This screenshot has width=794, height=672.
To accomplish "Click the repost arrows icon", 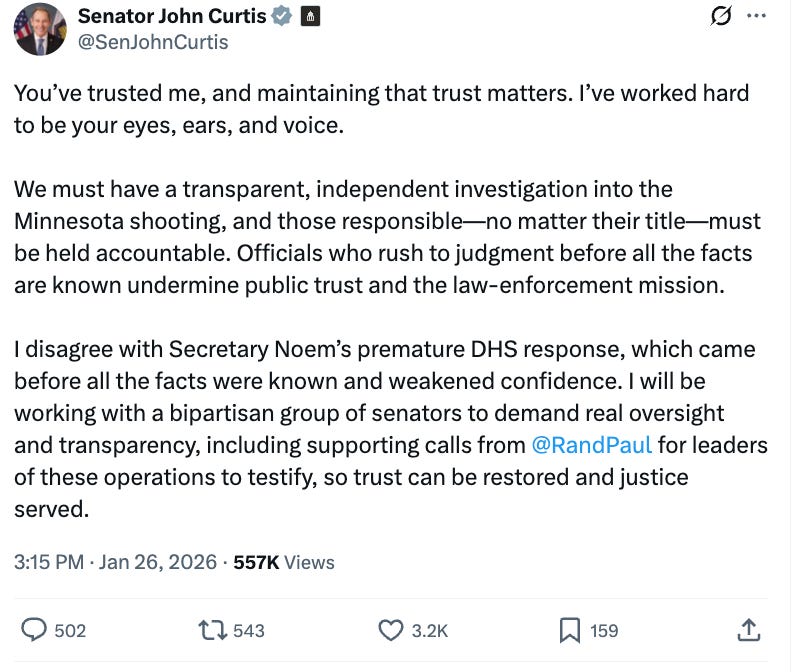I will point(212,629).
